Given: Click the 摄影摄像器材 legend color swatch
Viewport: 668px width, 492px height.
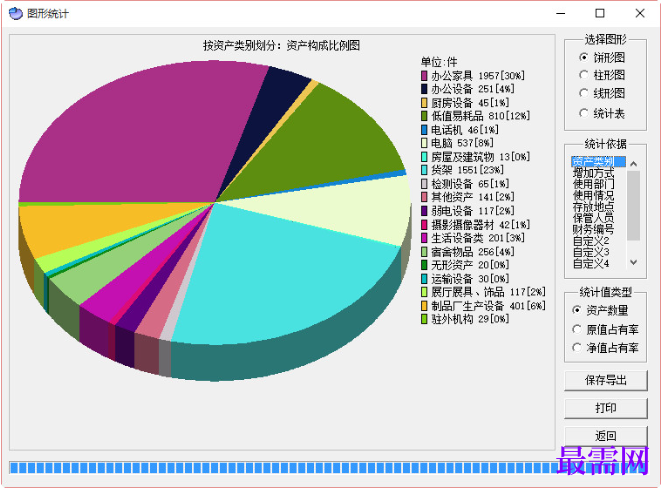Looking at the screenshot, I should 424,224.
